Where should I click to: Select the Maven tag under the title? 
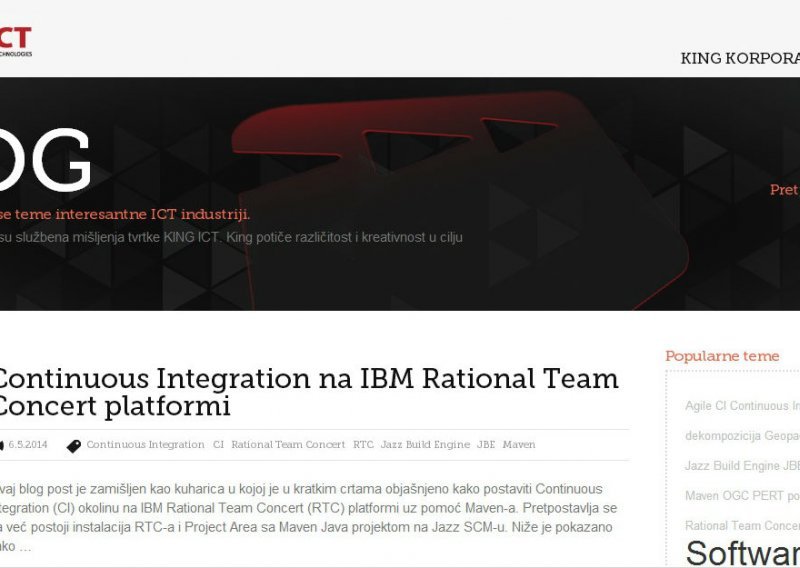[x=519, y=444]
